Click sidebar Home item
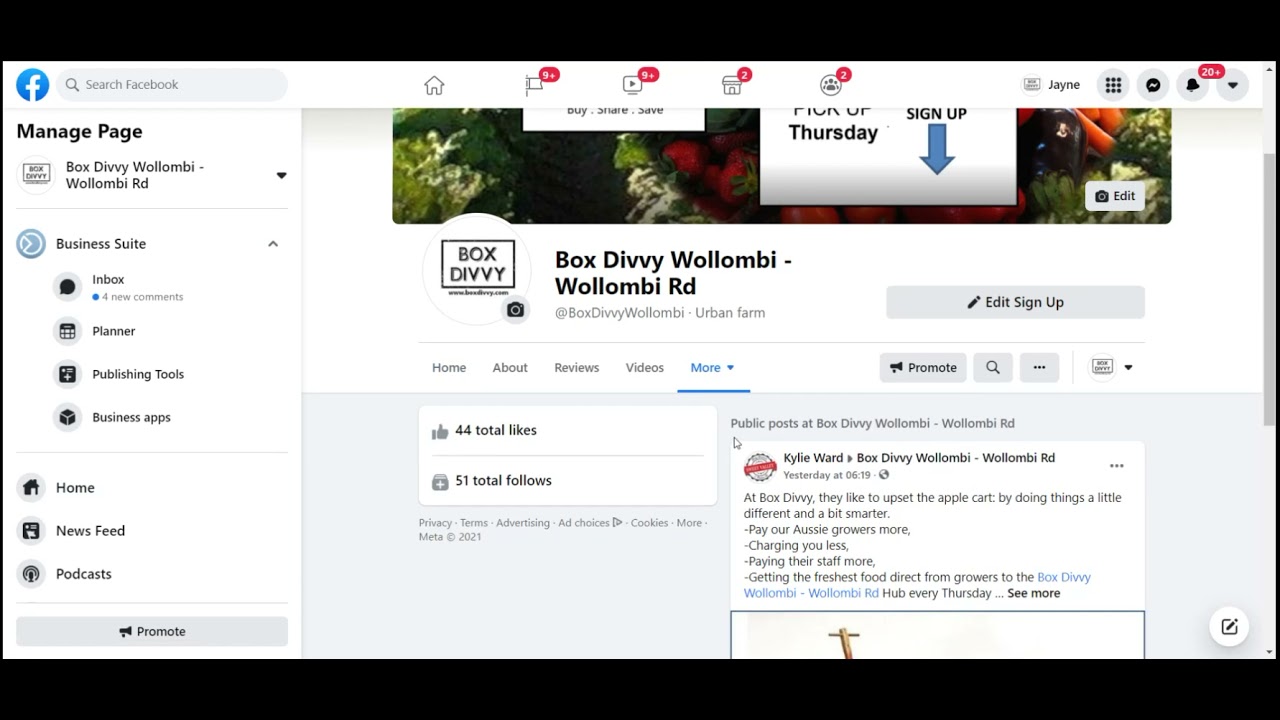1280x720 pixels. [x=152, y=488]
